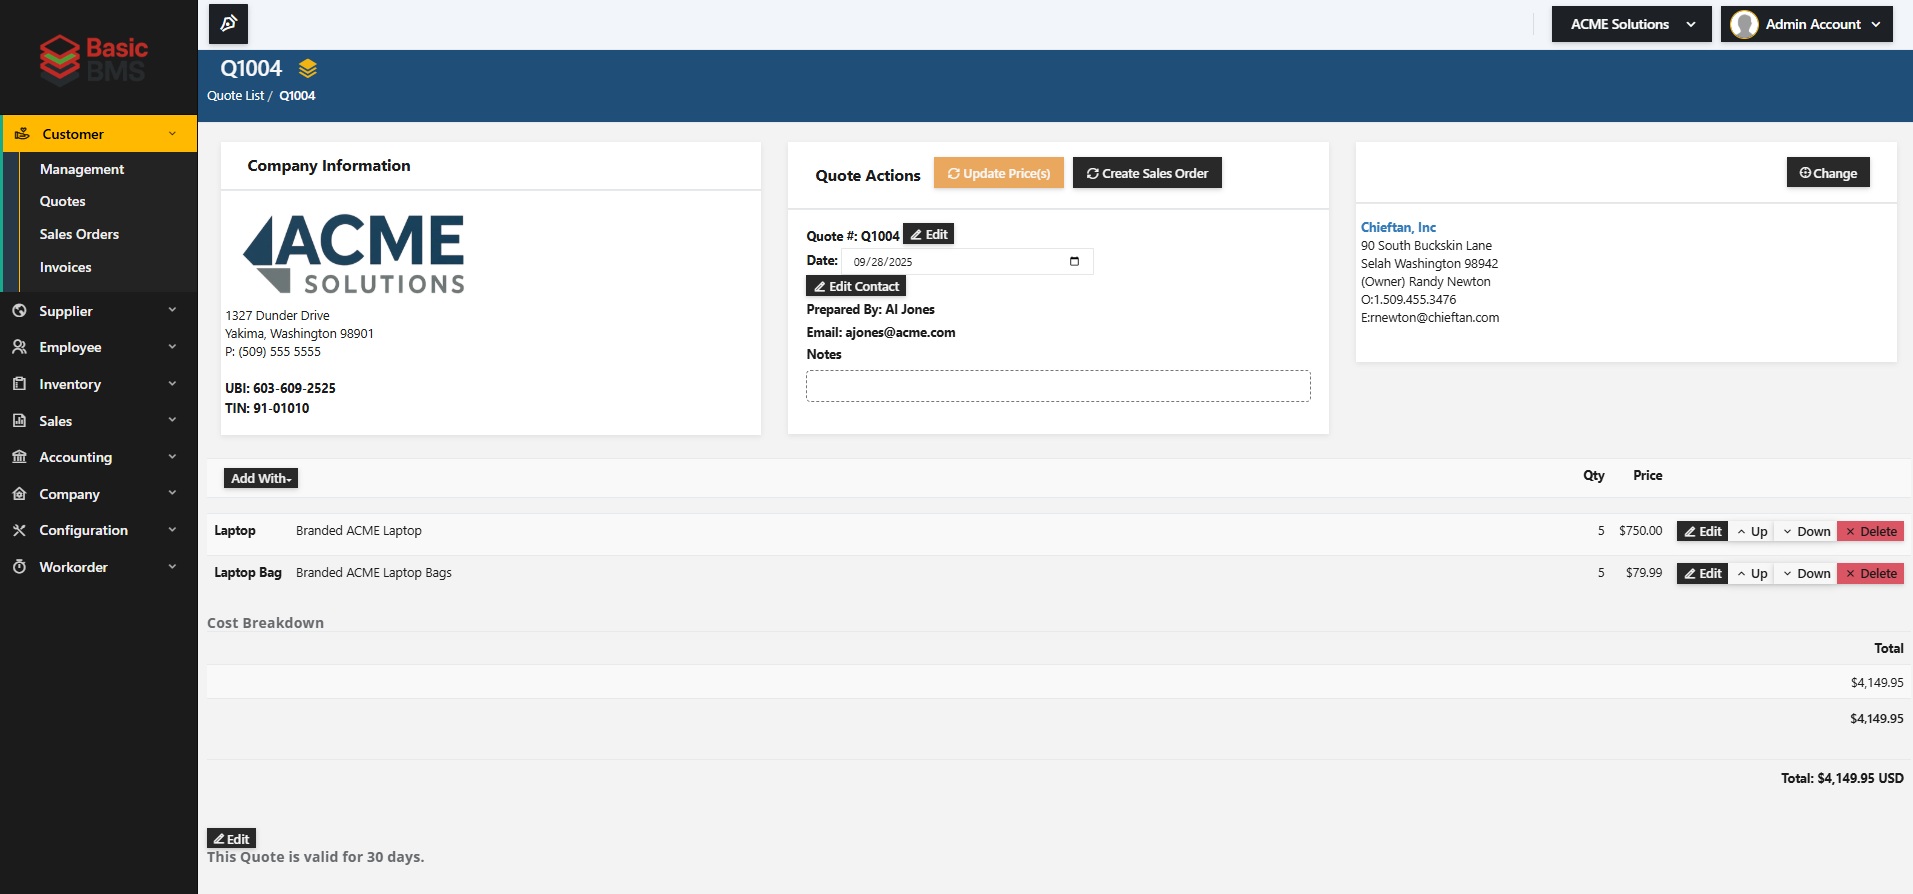Click the yellow layers icon beside Q1004
Viewport: 1913px width, 894px height.
pos(308,68)
